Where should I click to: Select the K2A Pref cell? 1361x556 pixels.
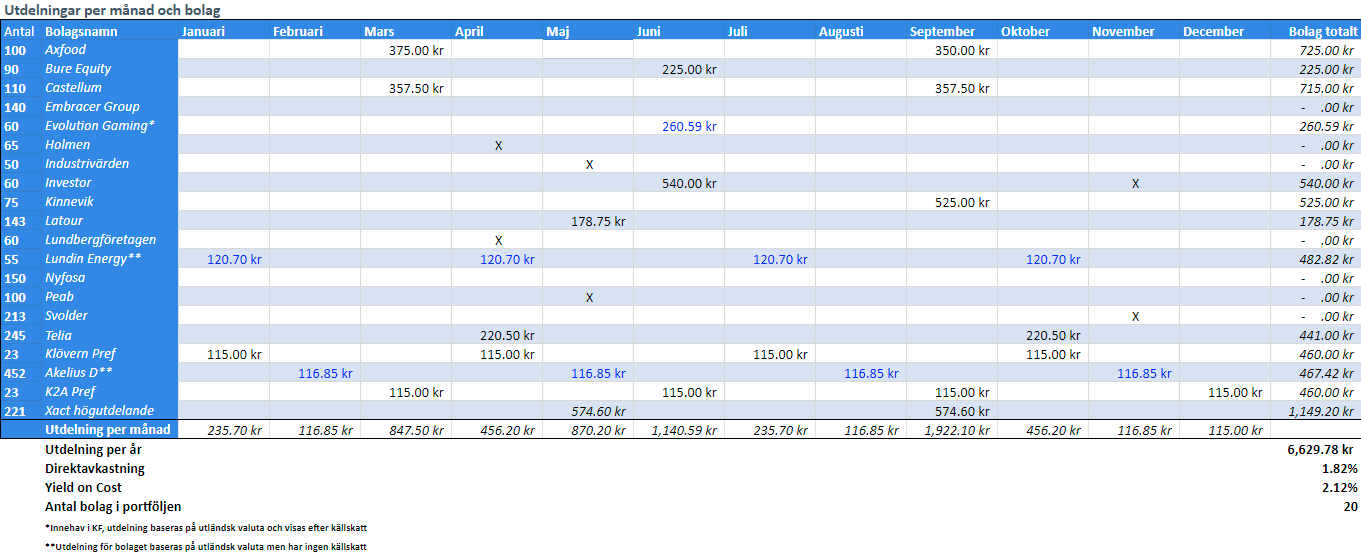110,392
